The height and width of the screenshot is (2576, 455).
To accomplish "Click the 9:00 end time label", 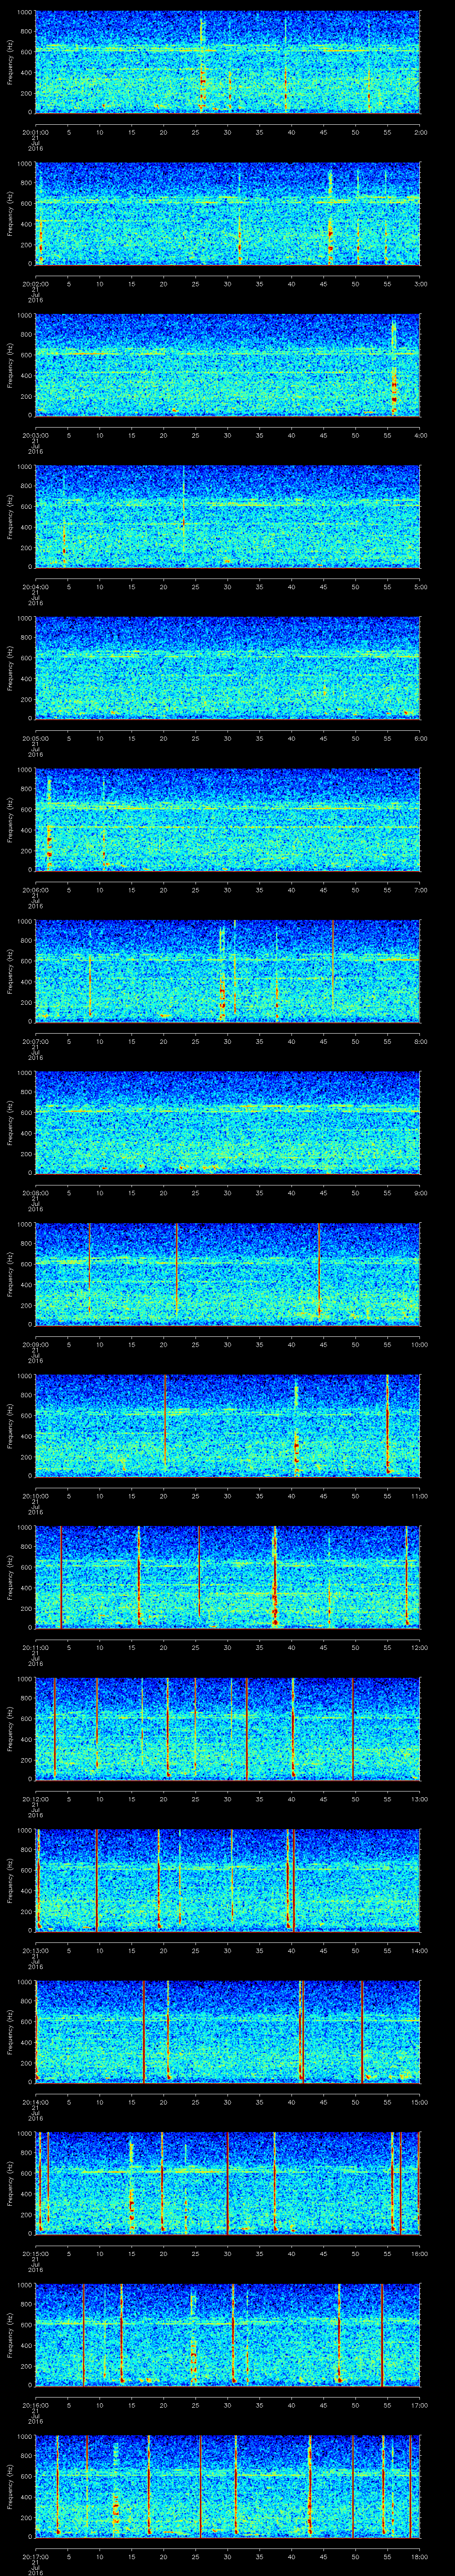I will click(x=420, y=1193).
